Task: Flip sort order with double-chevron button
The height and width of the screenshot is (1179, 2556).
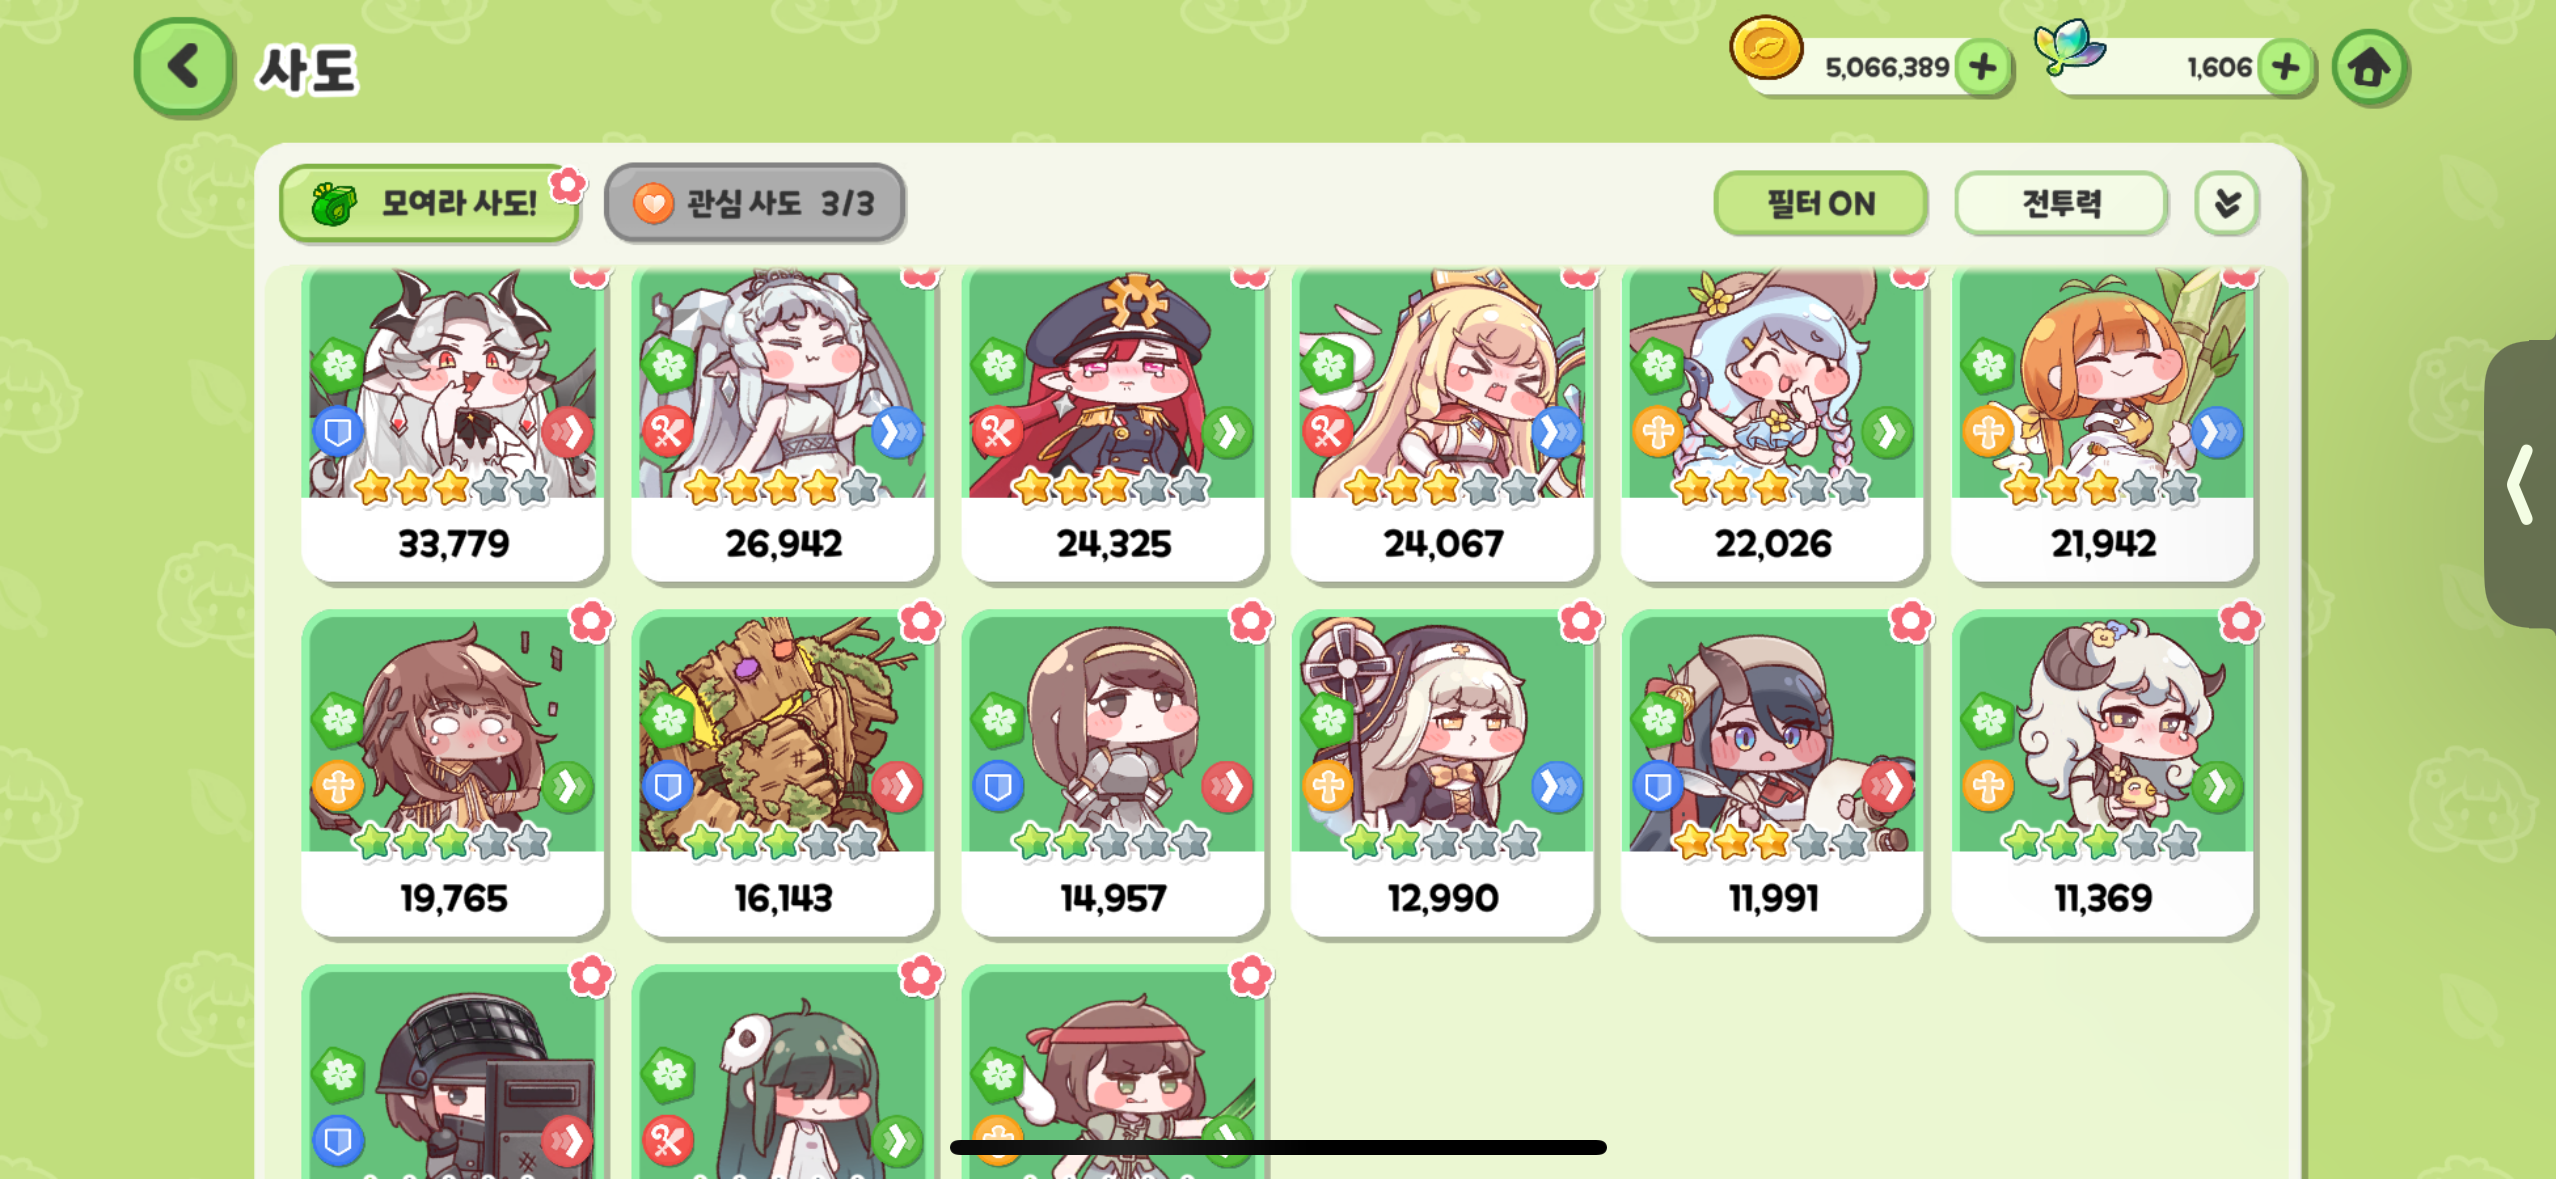Action: 2227,204
